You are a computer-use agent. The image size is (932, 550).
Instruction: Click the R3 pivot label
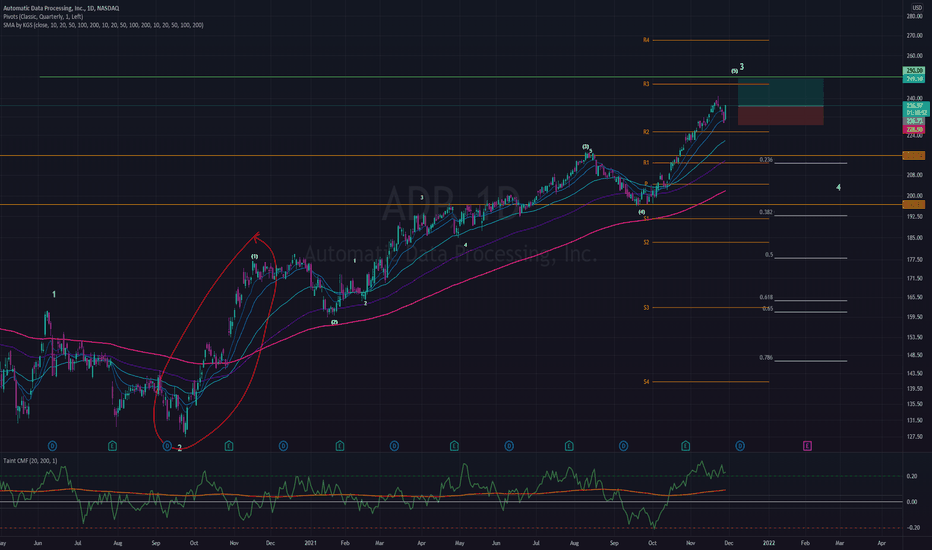click(x=646, y=84)
